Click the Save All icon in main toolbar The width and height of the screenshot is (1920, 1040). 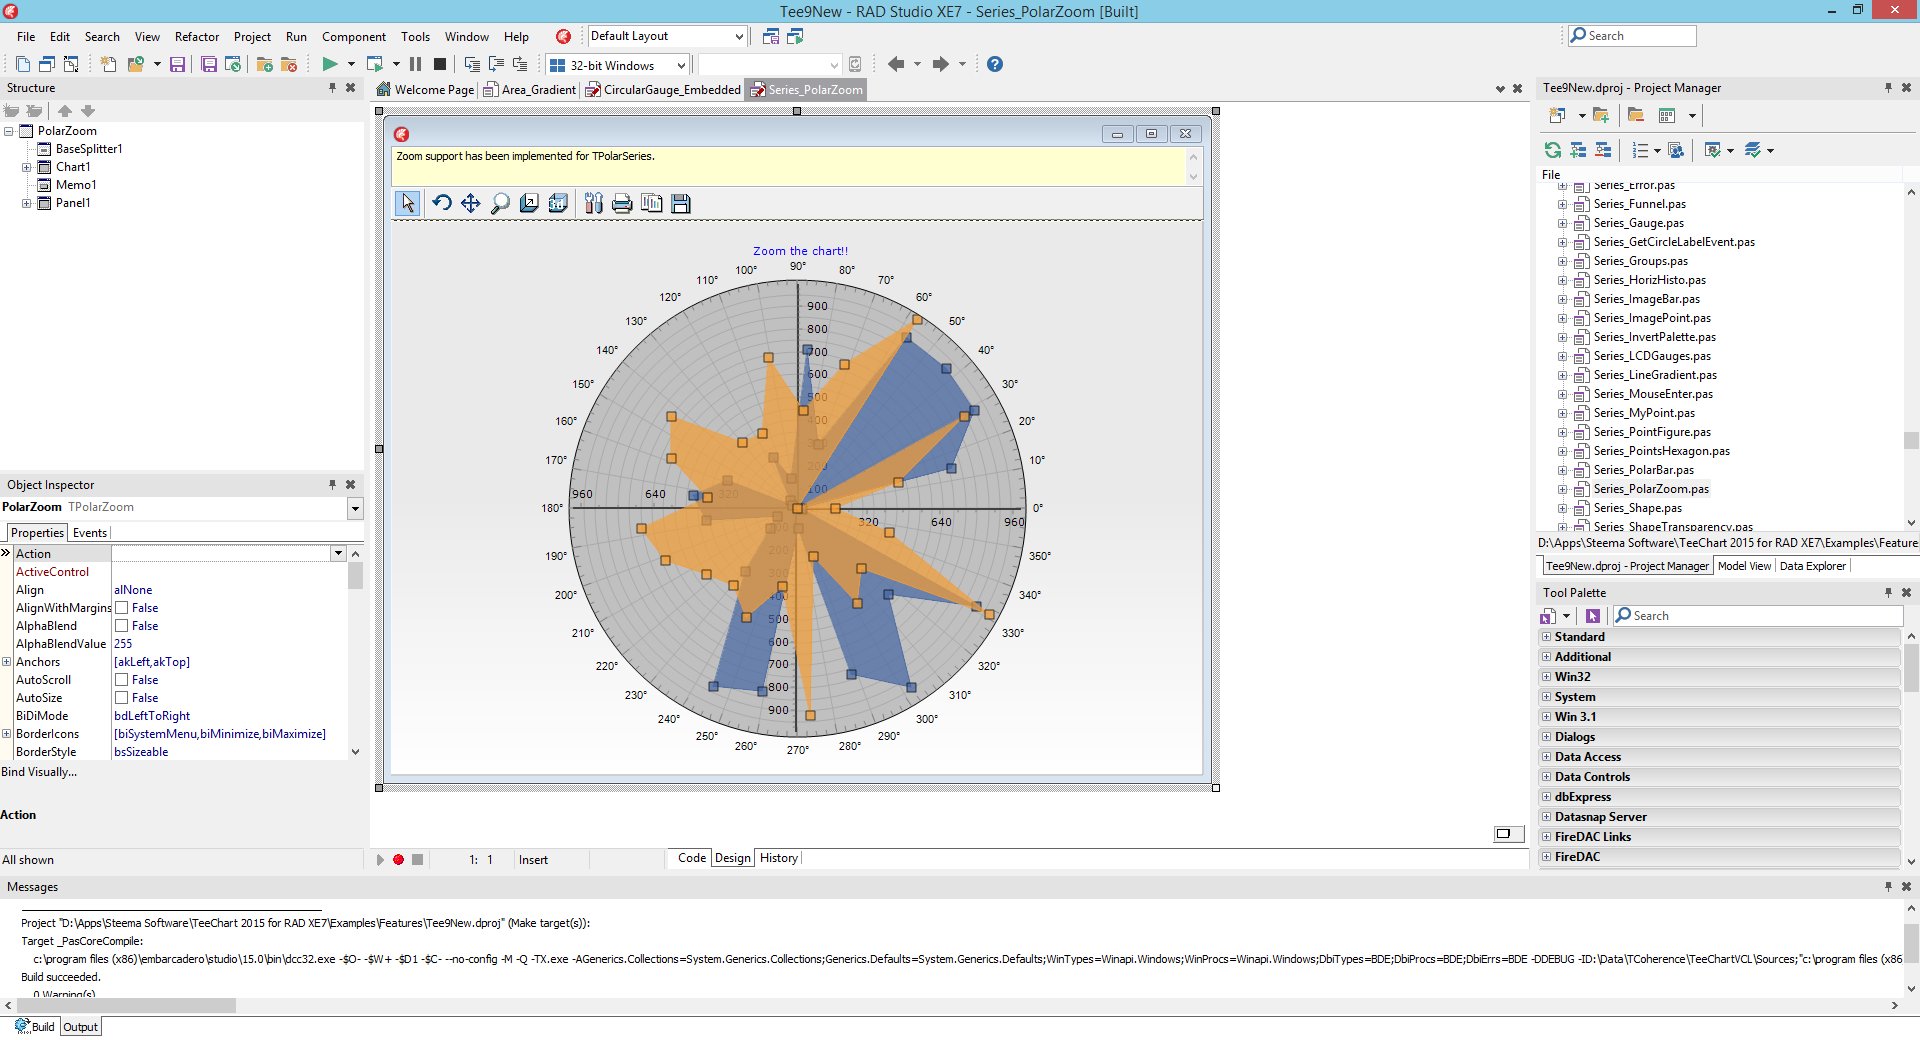(x=209, y=64)
